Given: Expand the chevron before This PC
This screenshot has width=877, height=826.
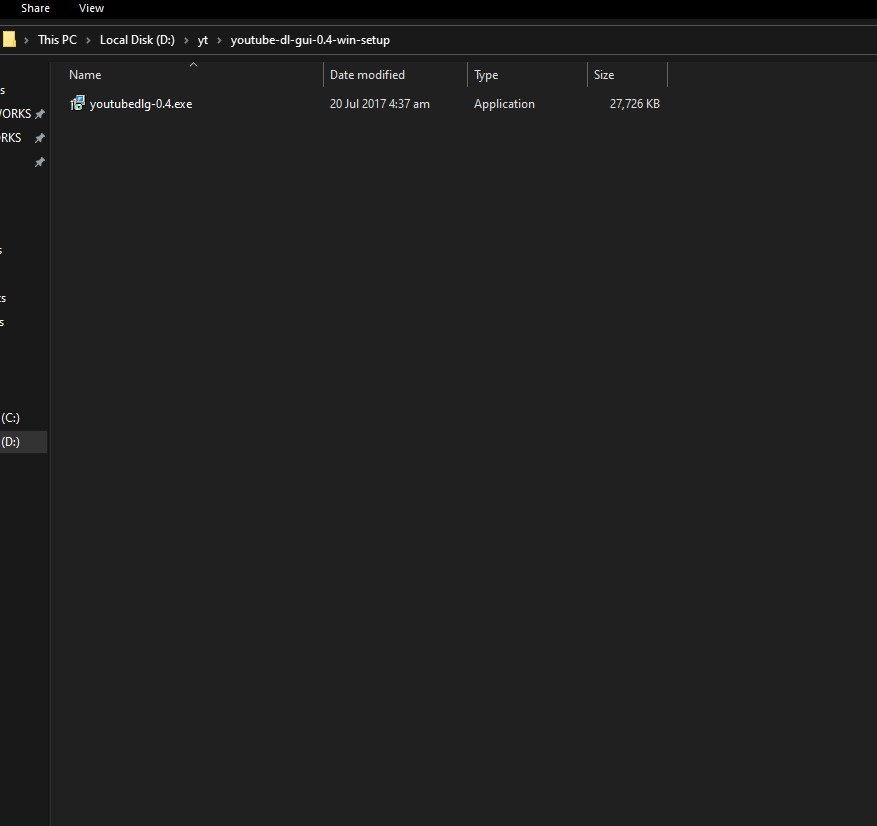Looking at the screenshot, I should click(x=26, y=40).
